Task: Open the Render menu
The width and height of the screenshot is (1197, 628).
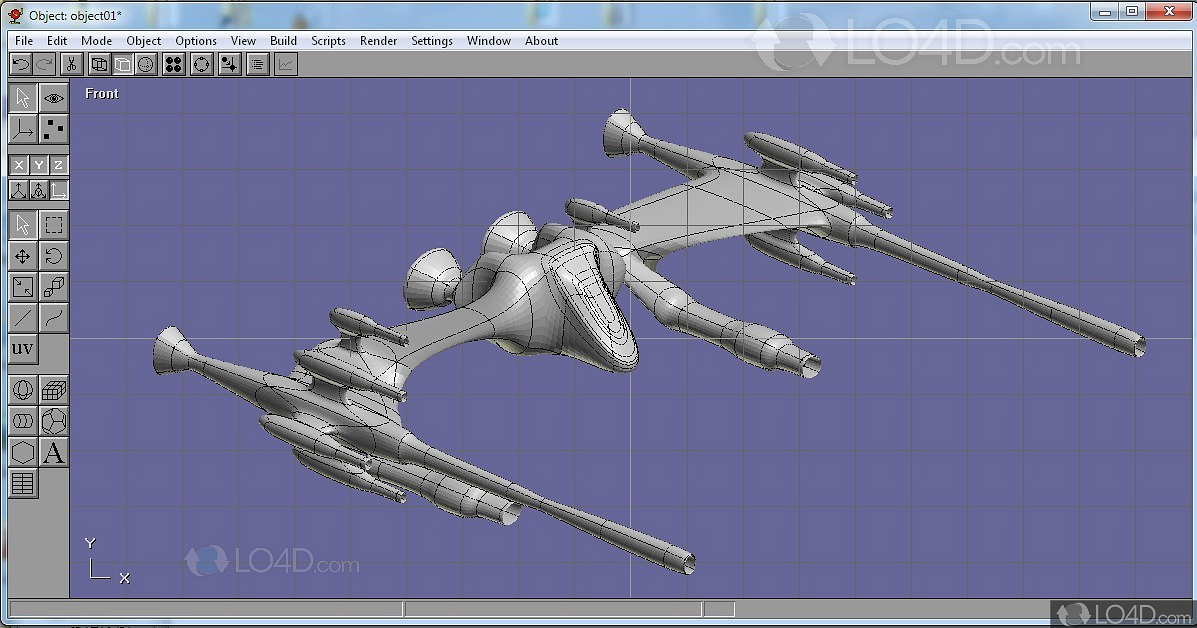Action: coord(378,40)
